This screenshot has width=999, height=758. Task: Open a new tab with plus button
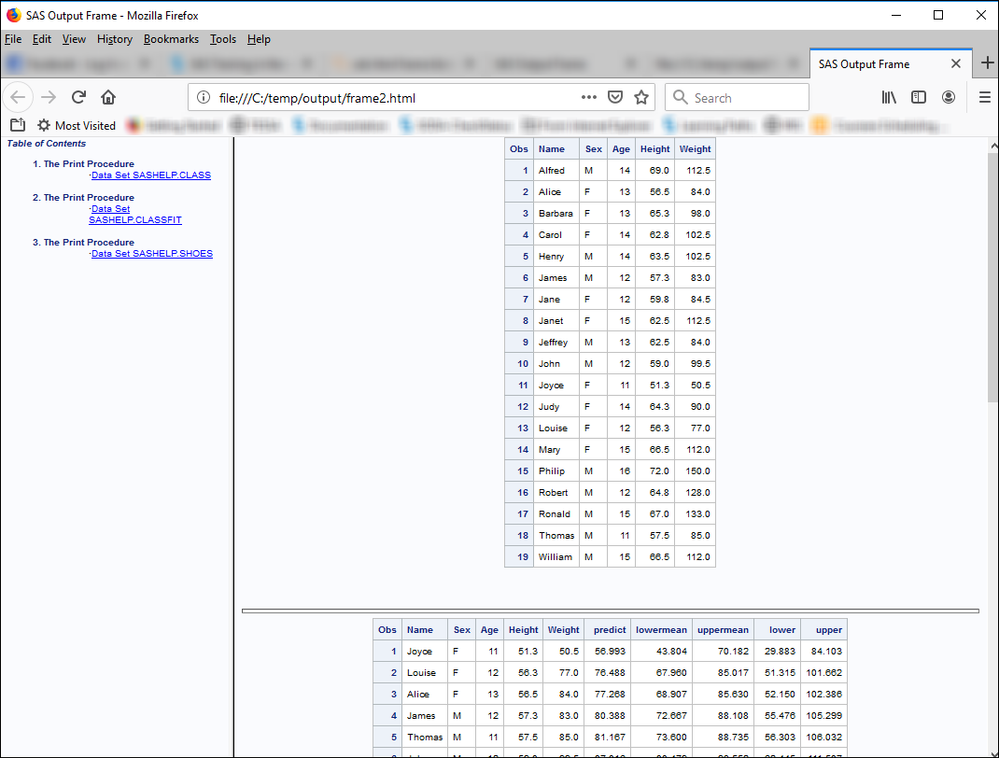pyautogui.click(x=987, y=63)
